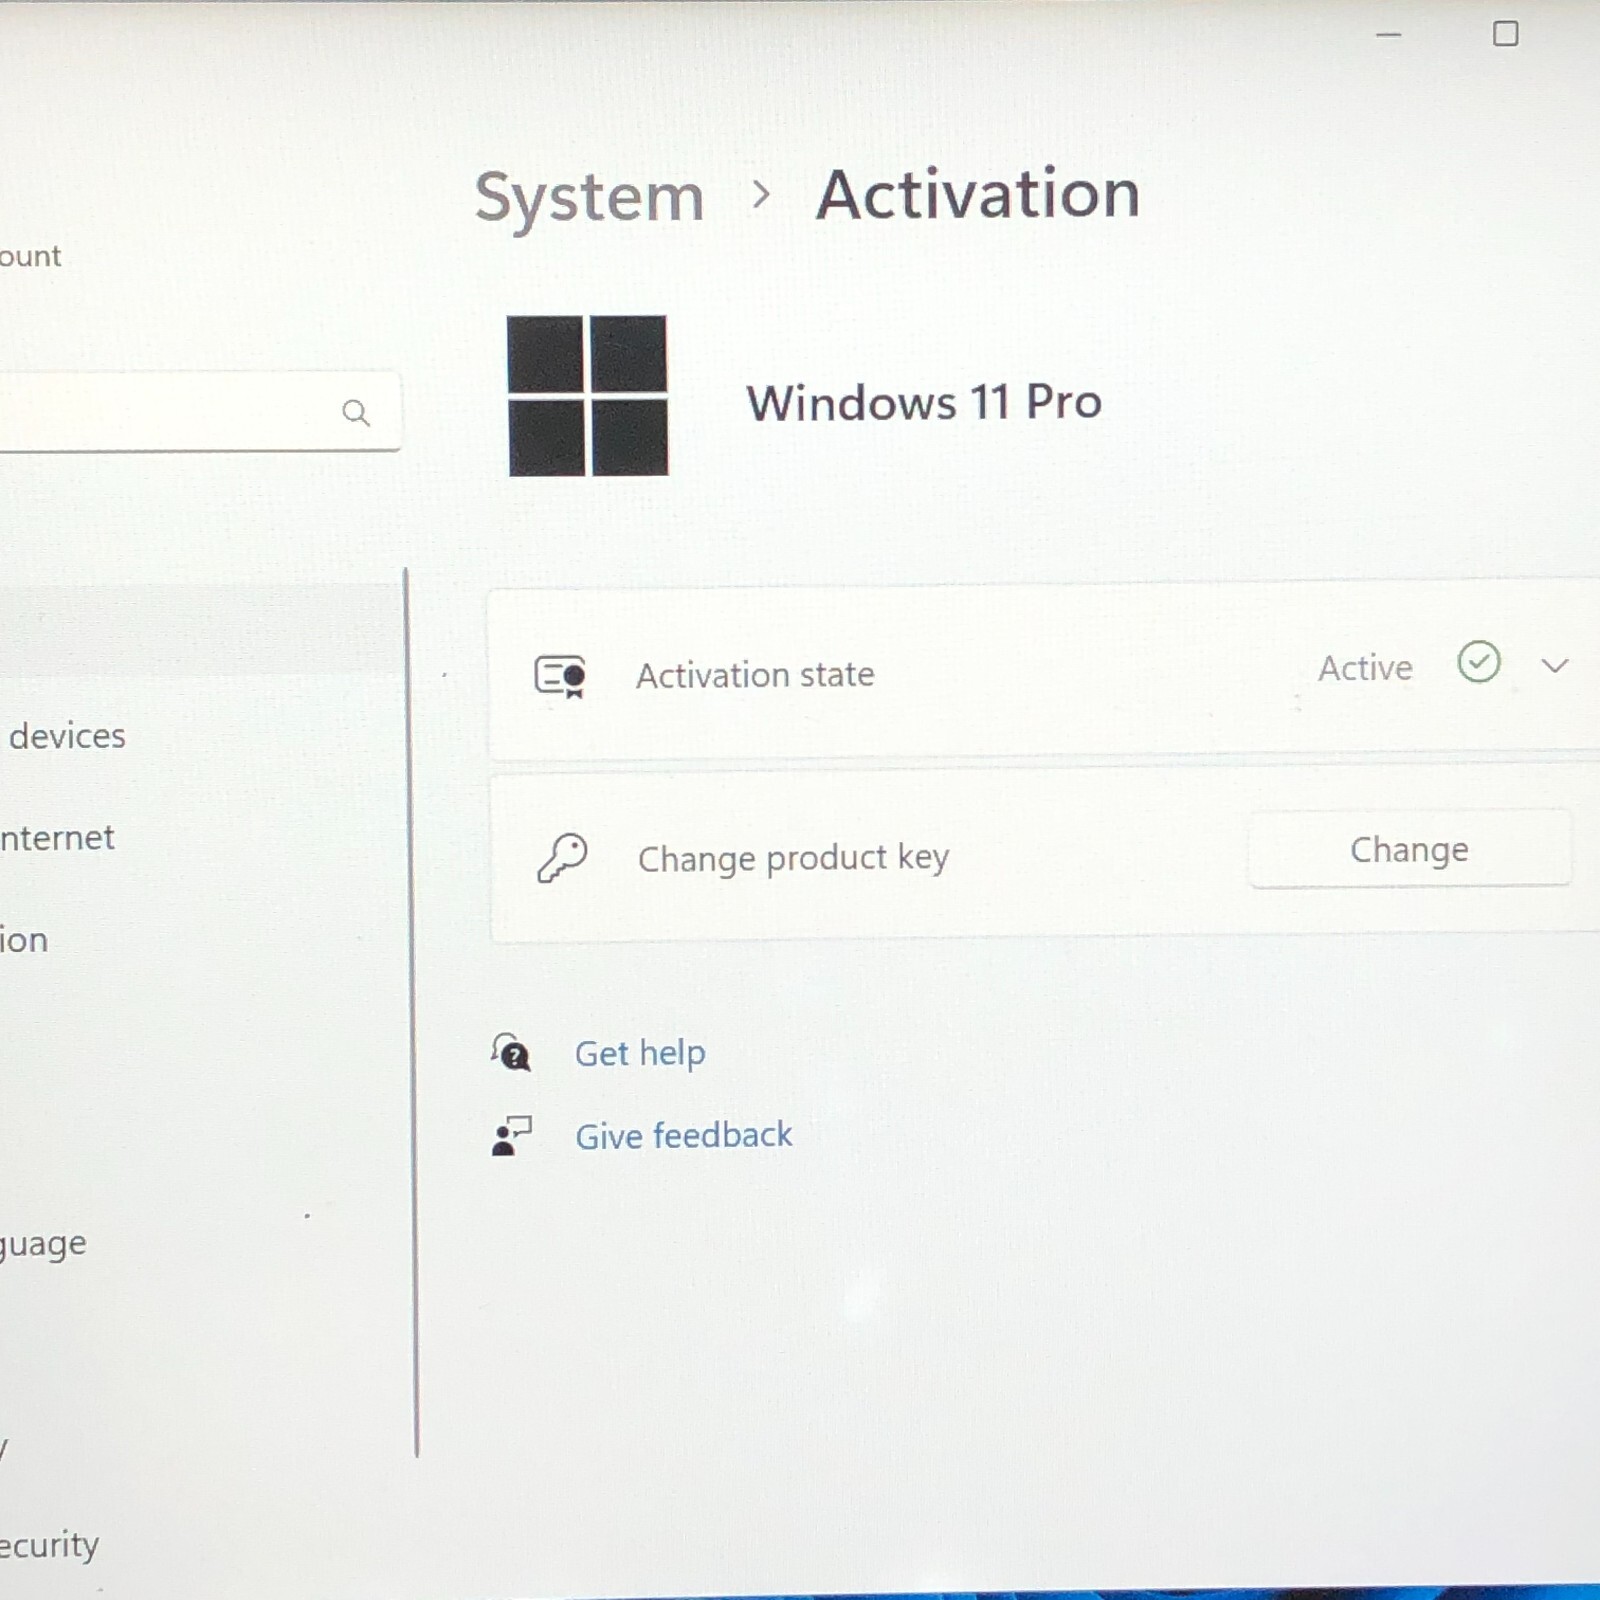Click the settings search box
This screenshot has height=1600, width=1600.
(198, 411)
